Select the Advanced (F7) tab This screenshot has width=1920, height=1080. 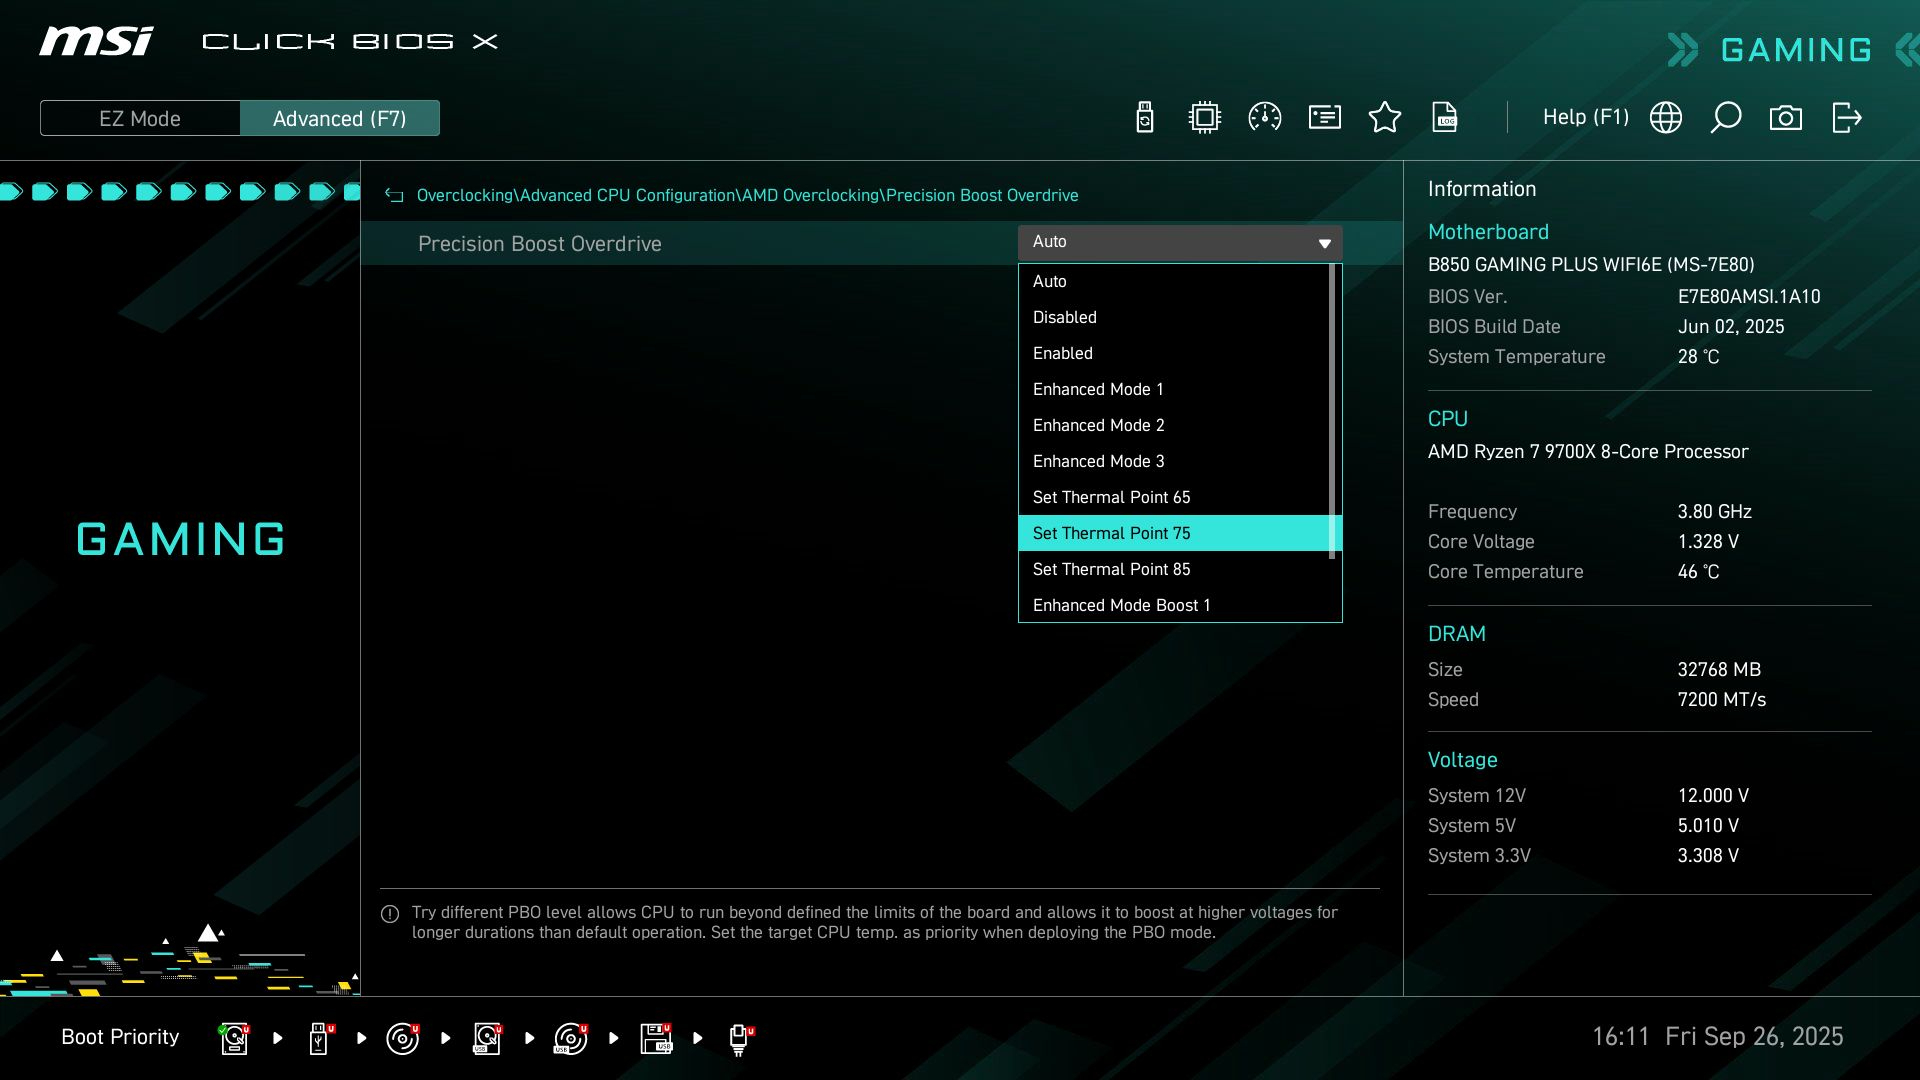340,118
